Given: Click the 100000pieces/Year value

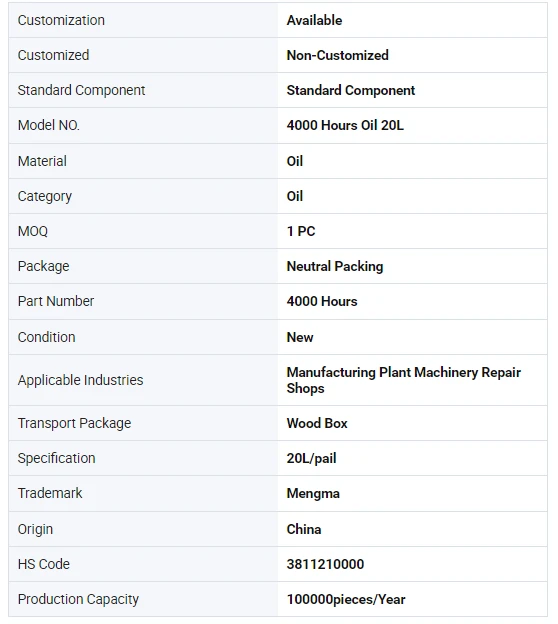Looking at the screenshot, I should [x=346, y=599].
